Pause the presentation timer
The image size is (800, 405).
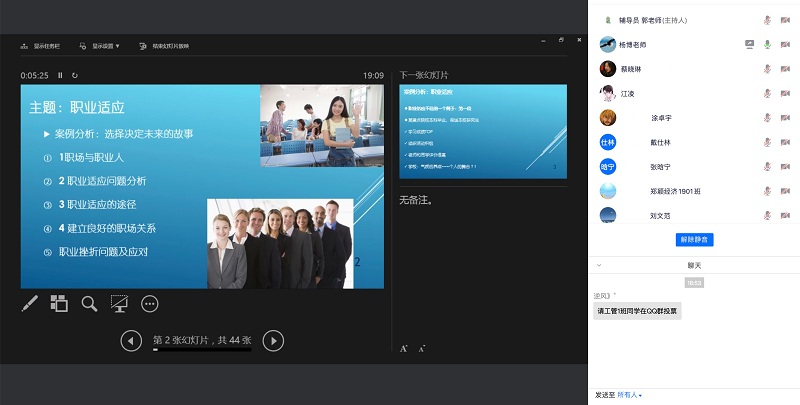(x=60, y=75)
